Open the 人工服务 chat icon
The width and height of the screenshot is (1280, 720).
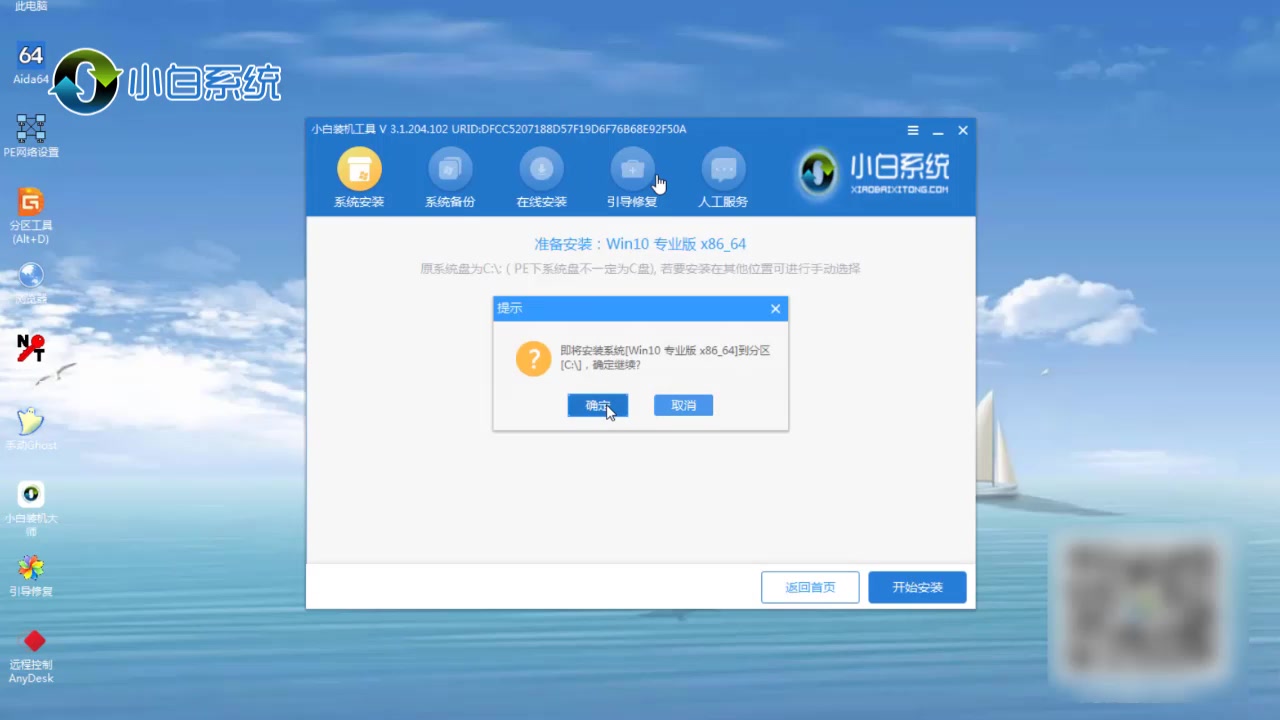coord(723,169)
